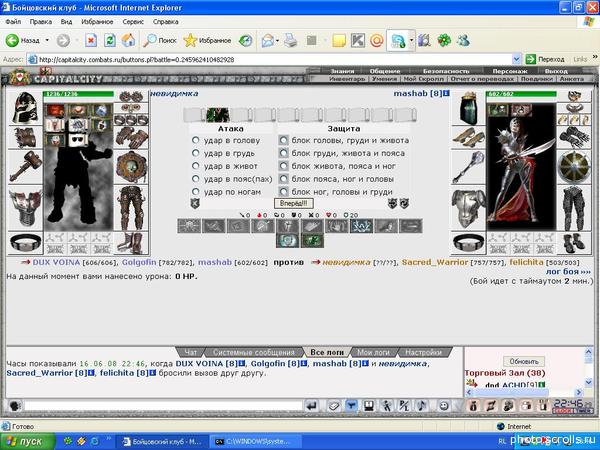Click невидимка's round skull shield item
Viewport: 600px width, 450px height.
tap(131, 166)
